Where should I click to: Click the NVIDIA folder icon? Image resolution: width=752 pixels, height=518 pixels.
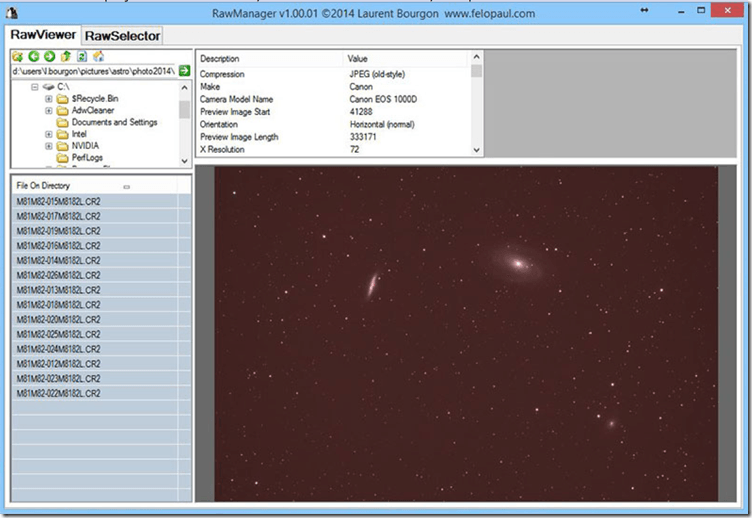click(x=62, y=146)
